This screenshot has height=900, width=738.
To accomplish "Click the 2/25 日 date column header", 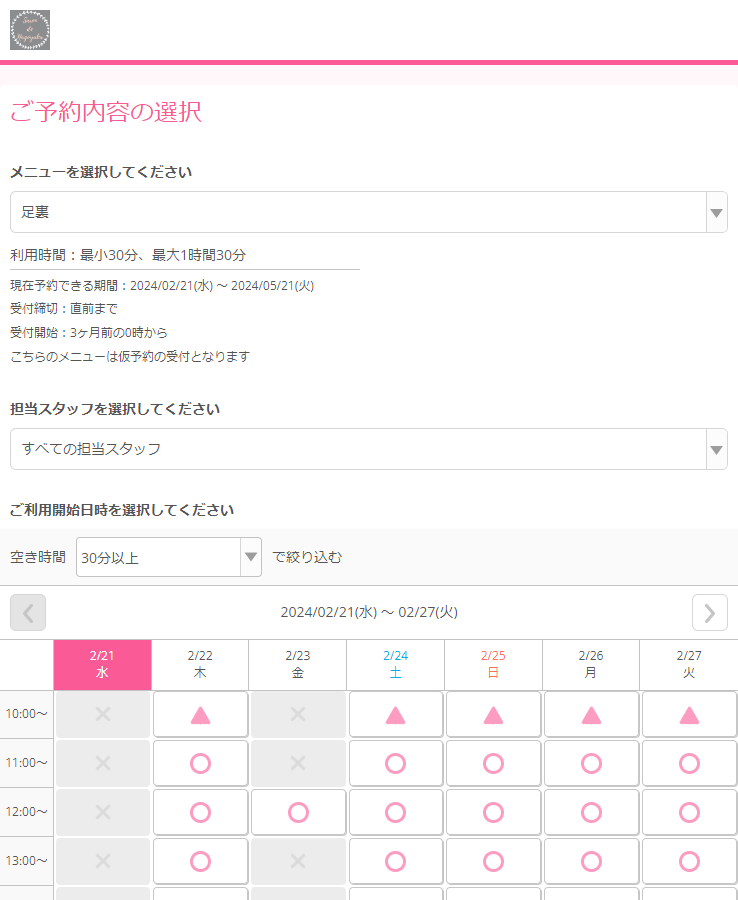I will (493, 664).
